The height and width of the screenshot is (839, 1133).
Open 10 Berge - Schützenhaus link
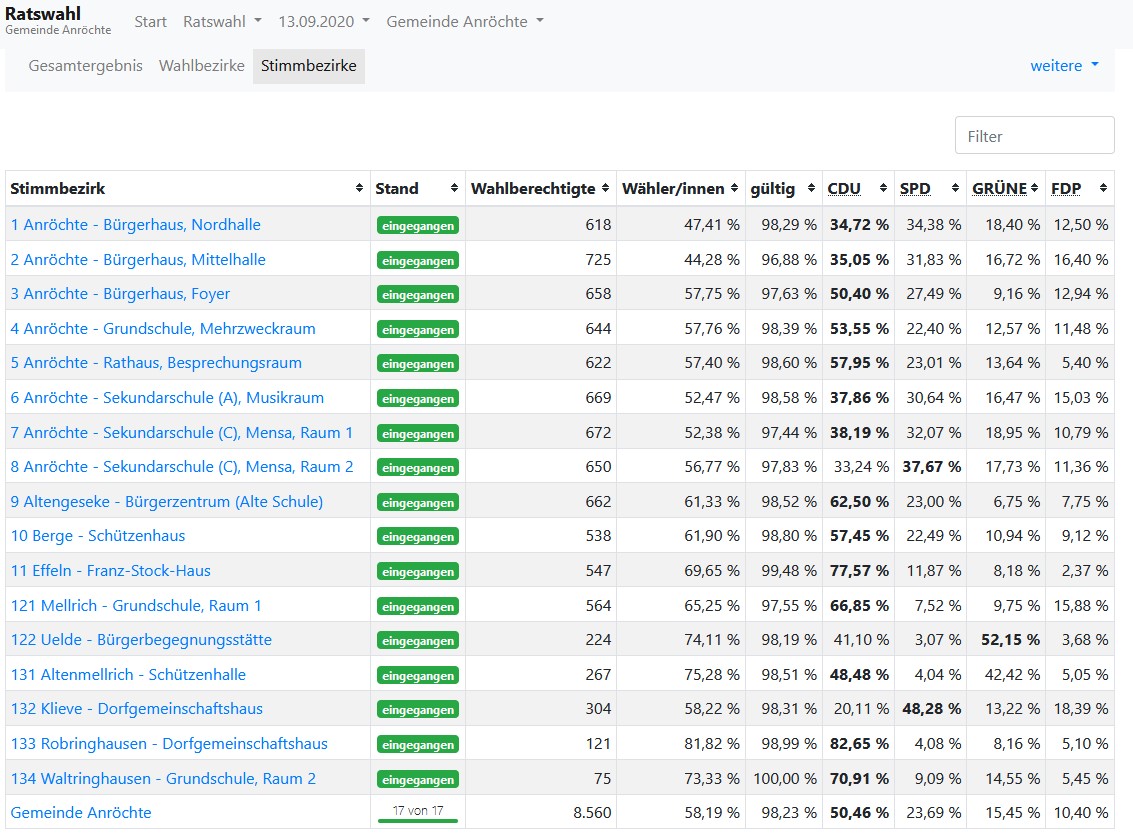[98, 535]
